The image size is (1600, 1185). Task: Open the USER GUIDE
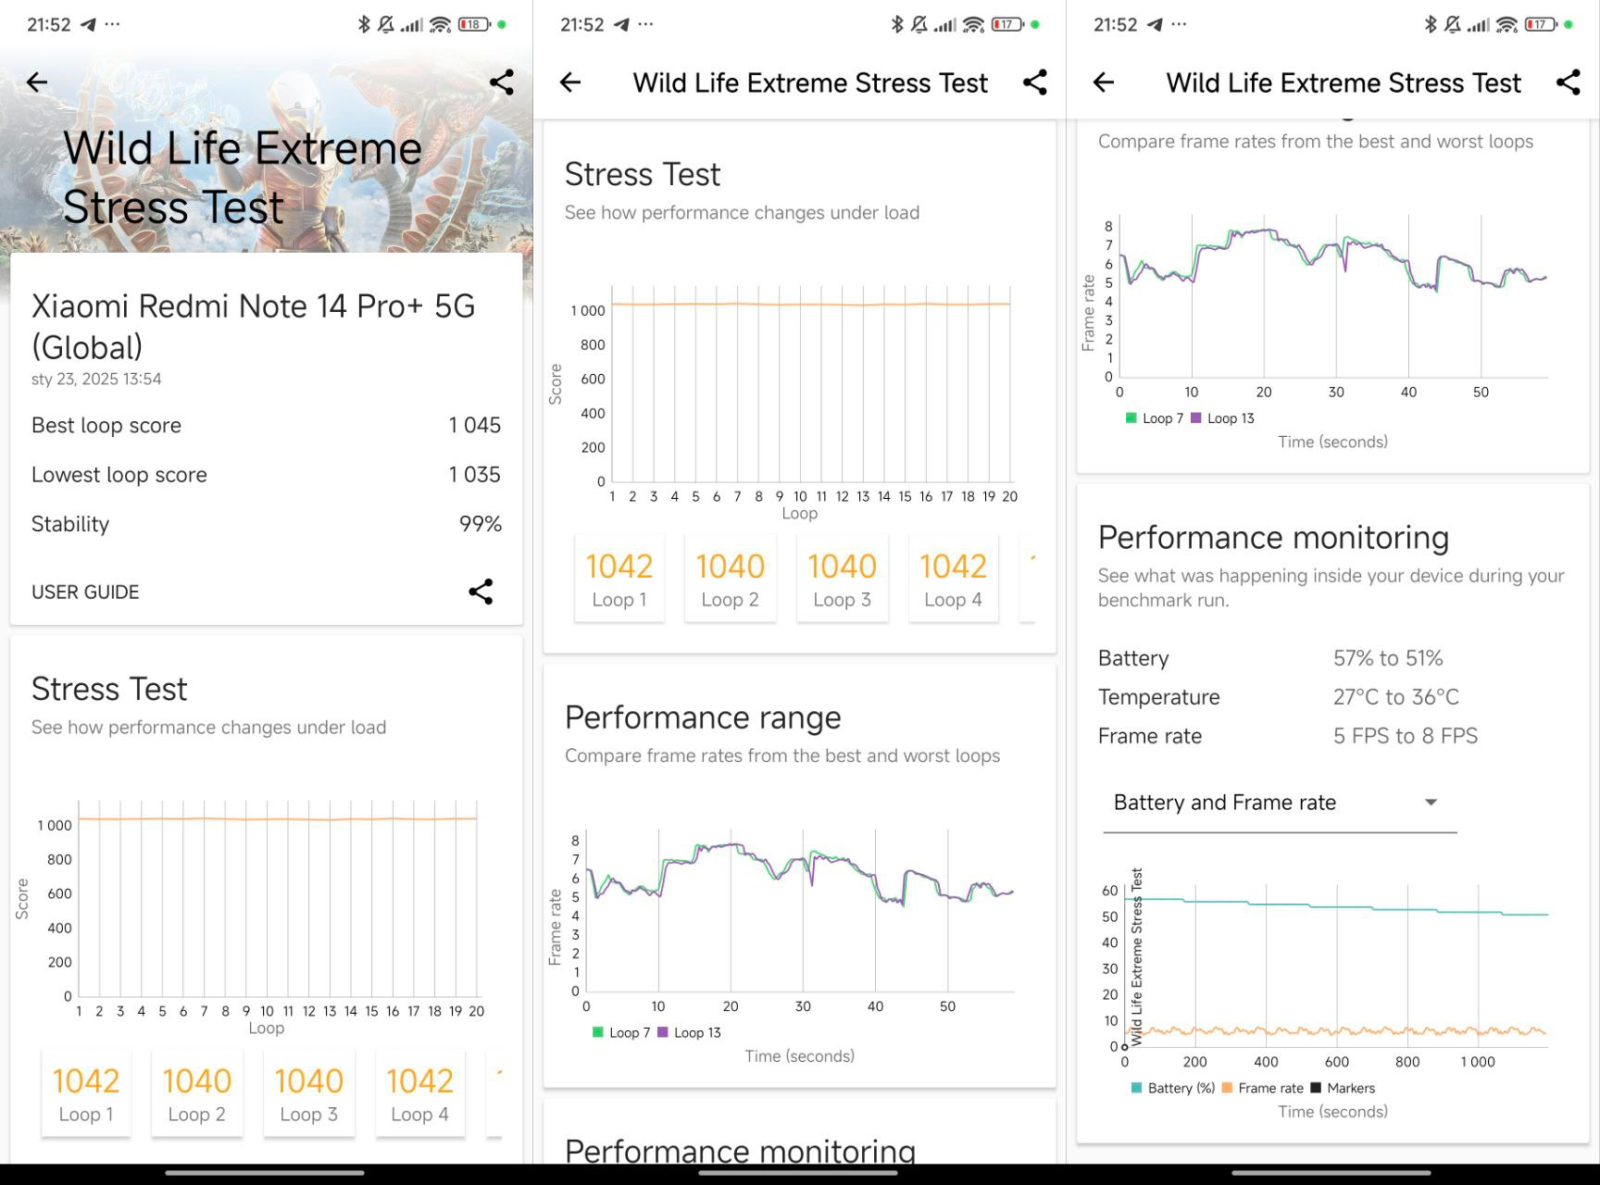(85, 591)
